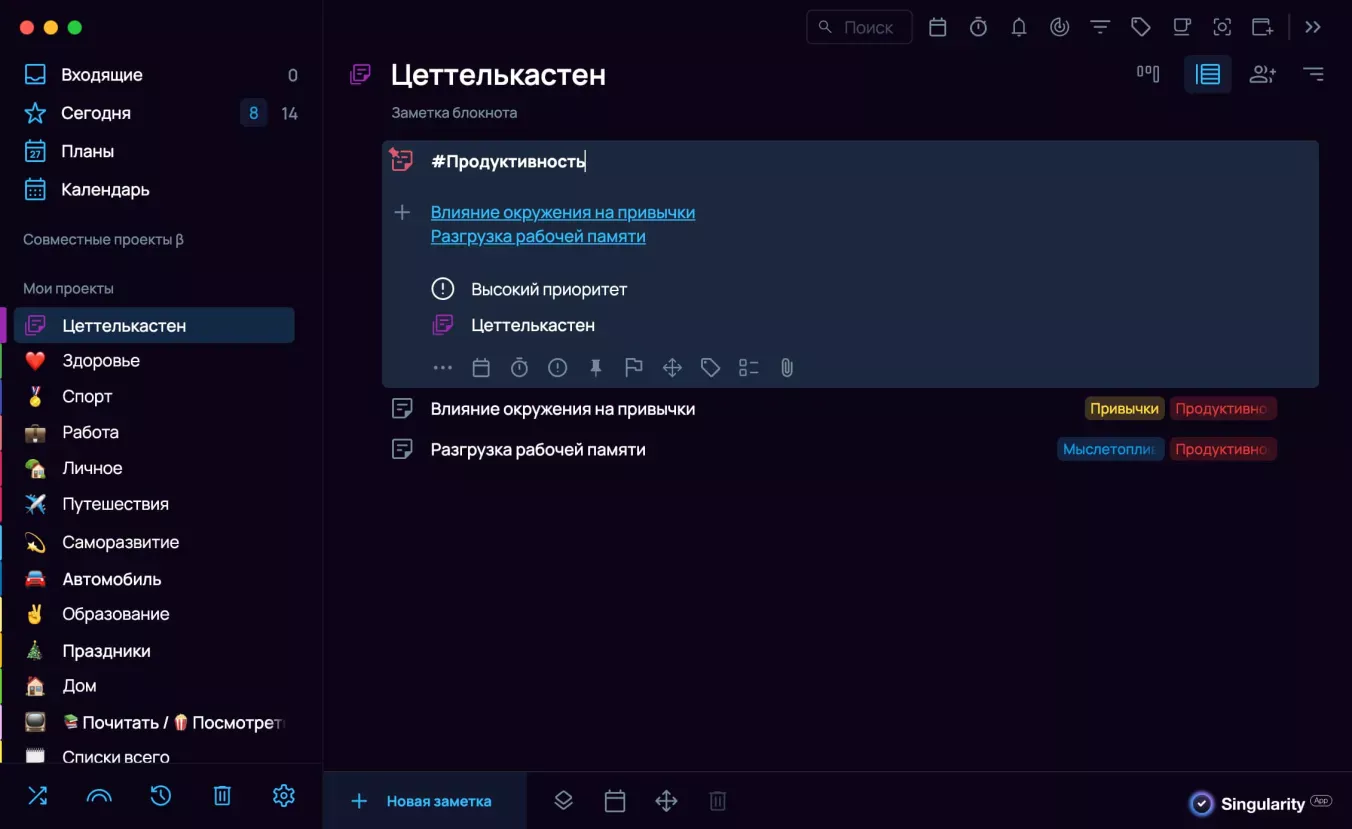The image size is (1352, 829).
Task: Expand the right panel double-chevron
Action: pyautogui.click(x=1313, y=27)
